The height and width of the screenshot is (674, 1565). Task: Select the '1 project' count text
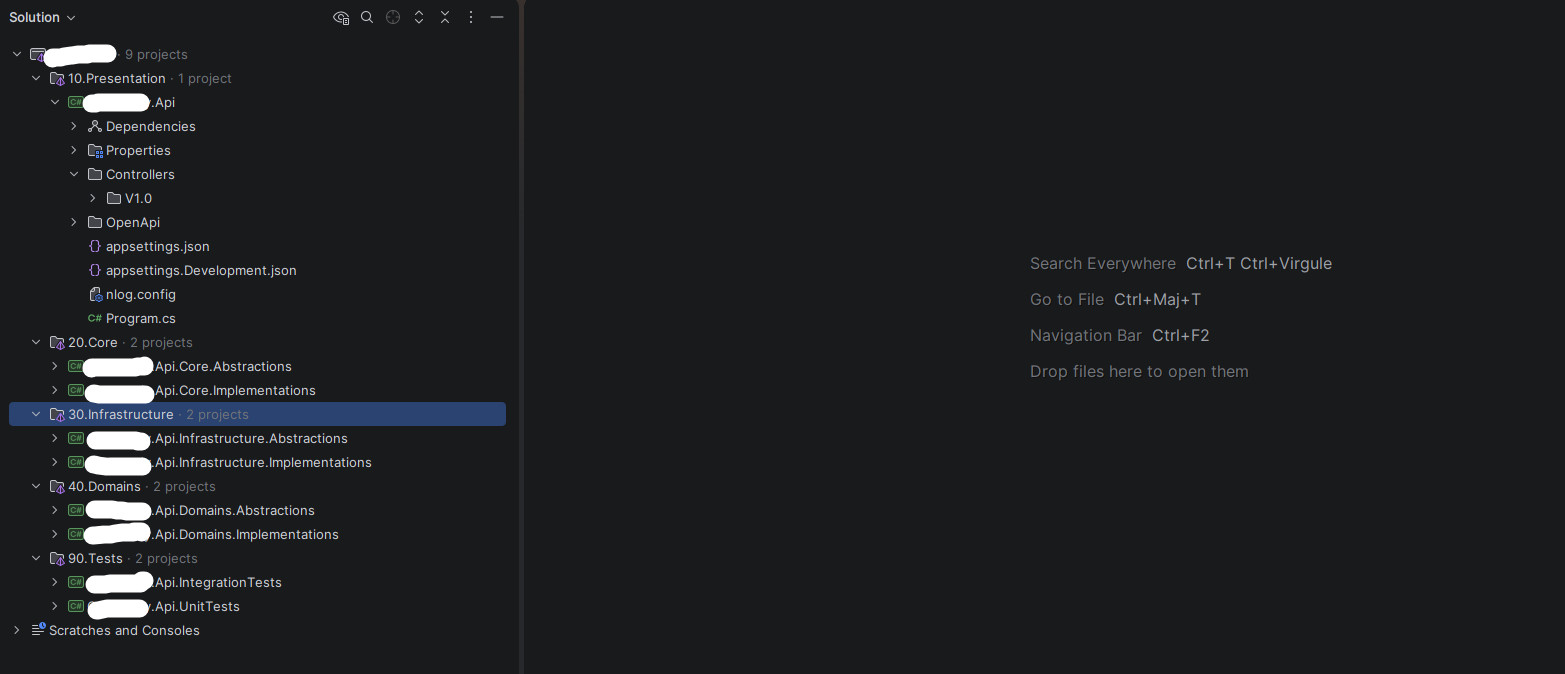205,78
